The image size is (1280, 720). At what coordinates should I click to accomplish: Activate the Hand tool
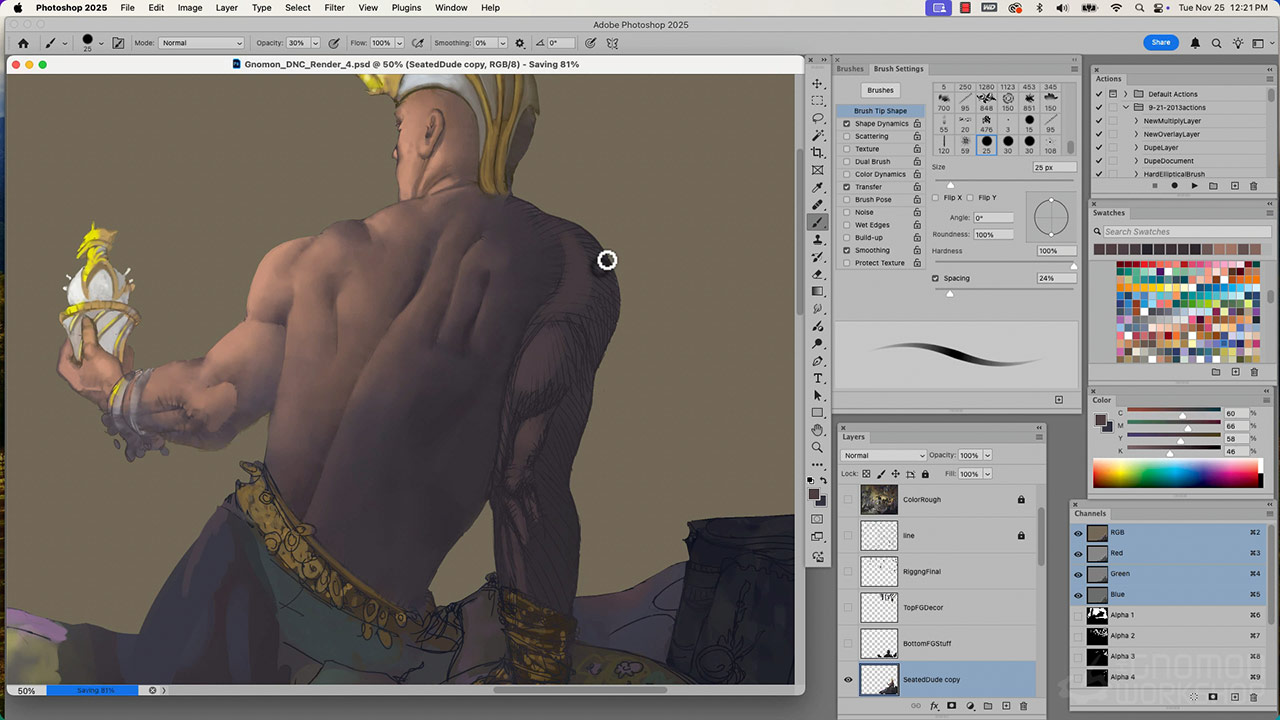[x=818, y=430]
